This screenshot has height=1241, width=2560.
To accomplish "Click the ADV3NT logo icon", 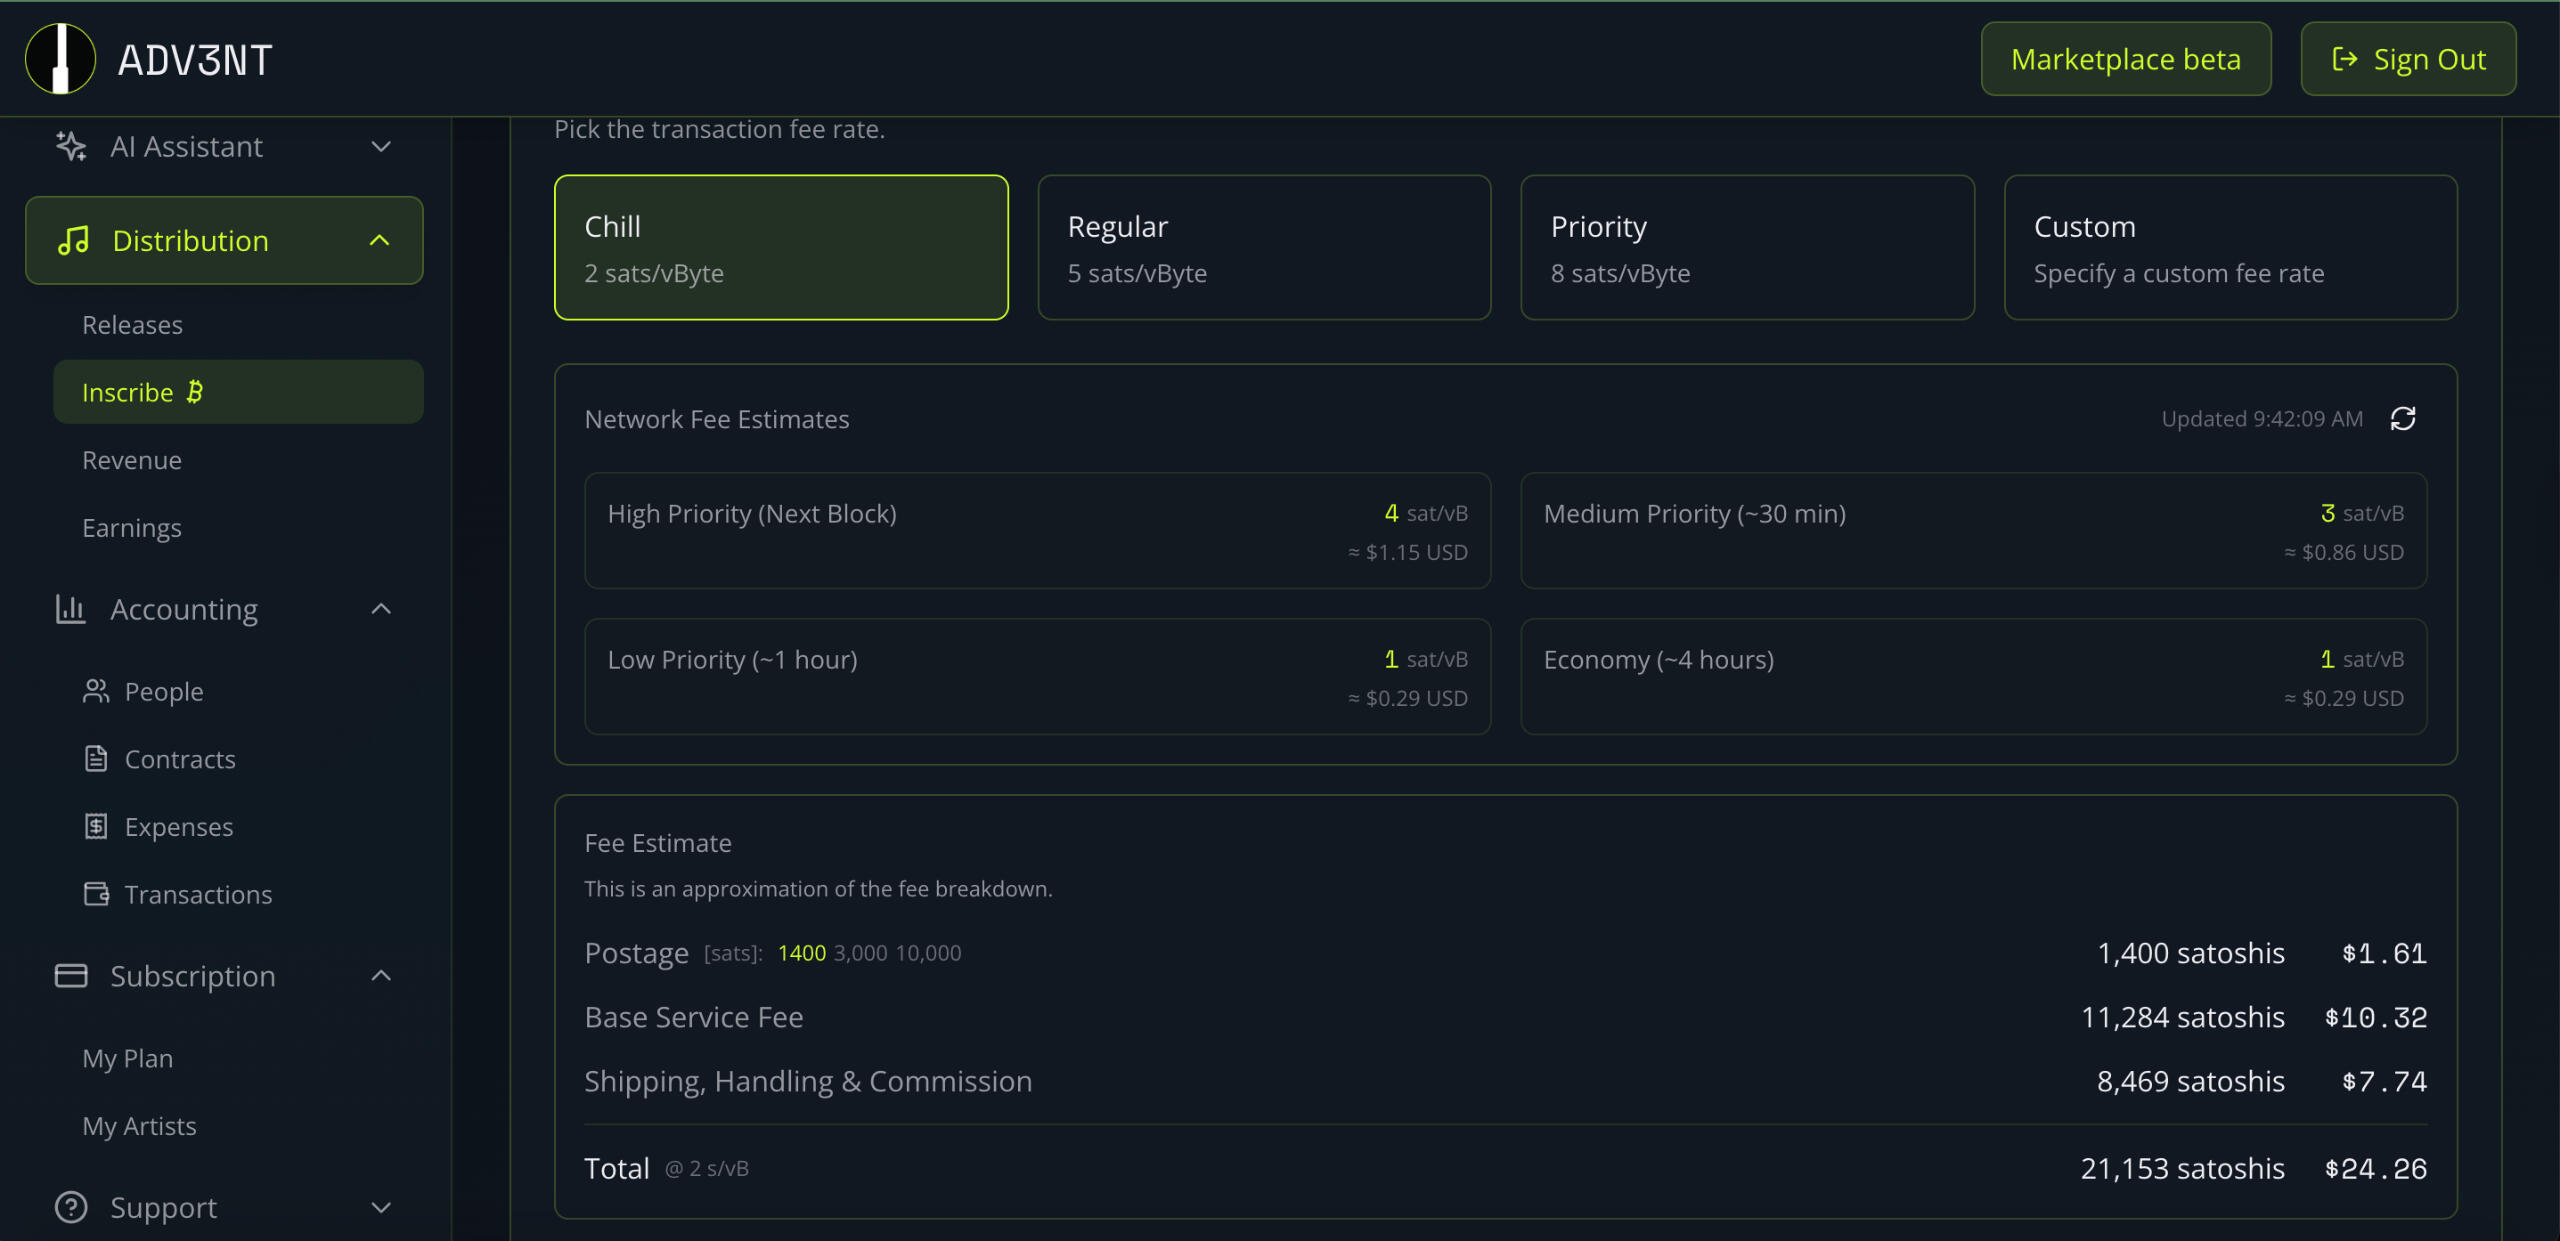I will pos(60,59).
